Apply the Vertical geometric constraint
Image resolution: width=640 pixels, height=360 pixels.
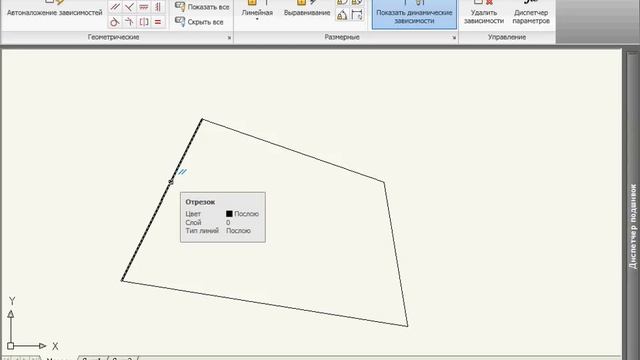pyautogui.click(x=158, y=7)
